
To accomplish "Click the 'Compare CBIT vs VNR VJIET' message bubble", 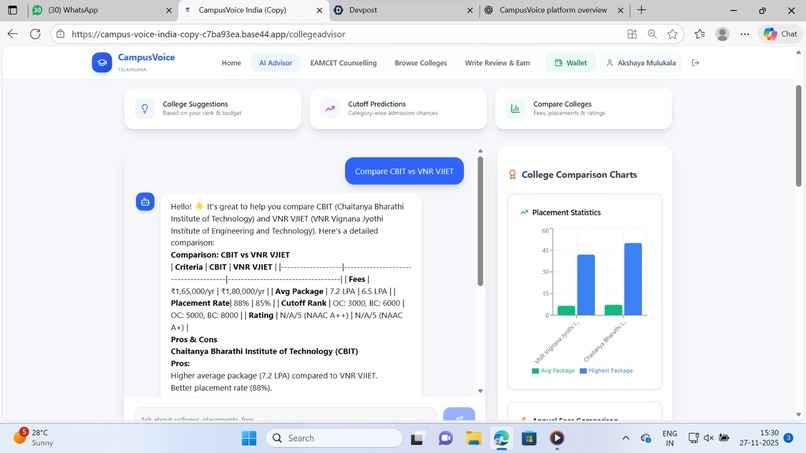I will (x=404, y=171).
